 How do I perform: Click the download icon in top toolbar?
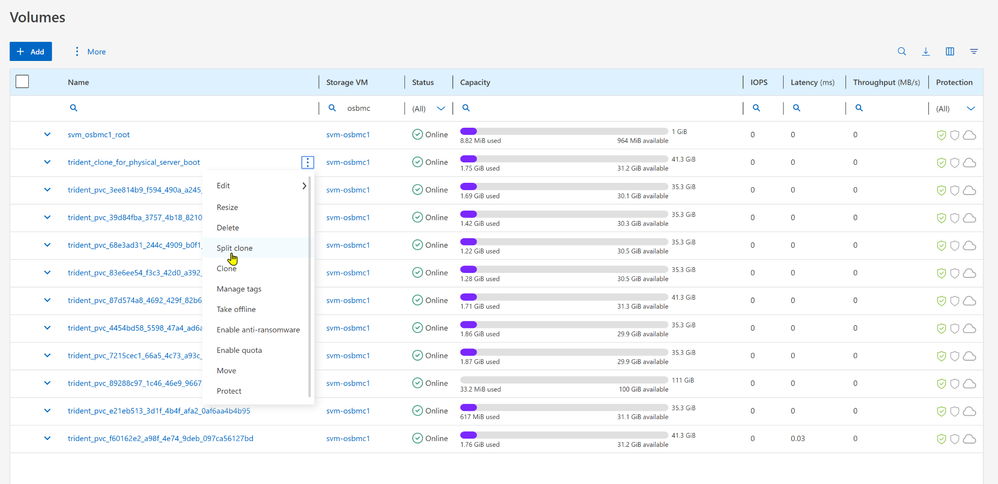coord(925,51)
